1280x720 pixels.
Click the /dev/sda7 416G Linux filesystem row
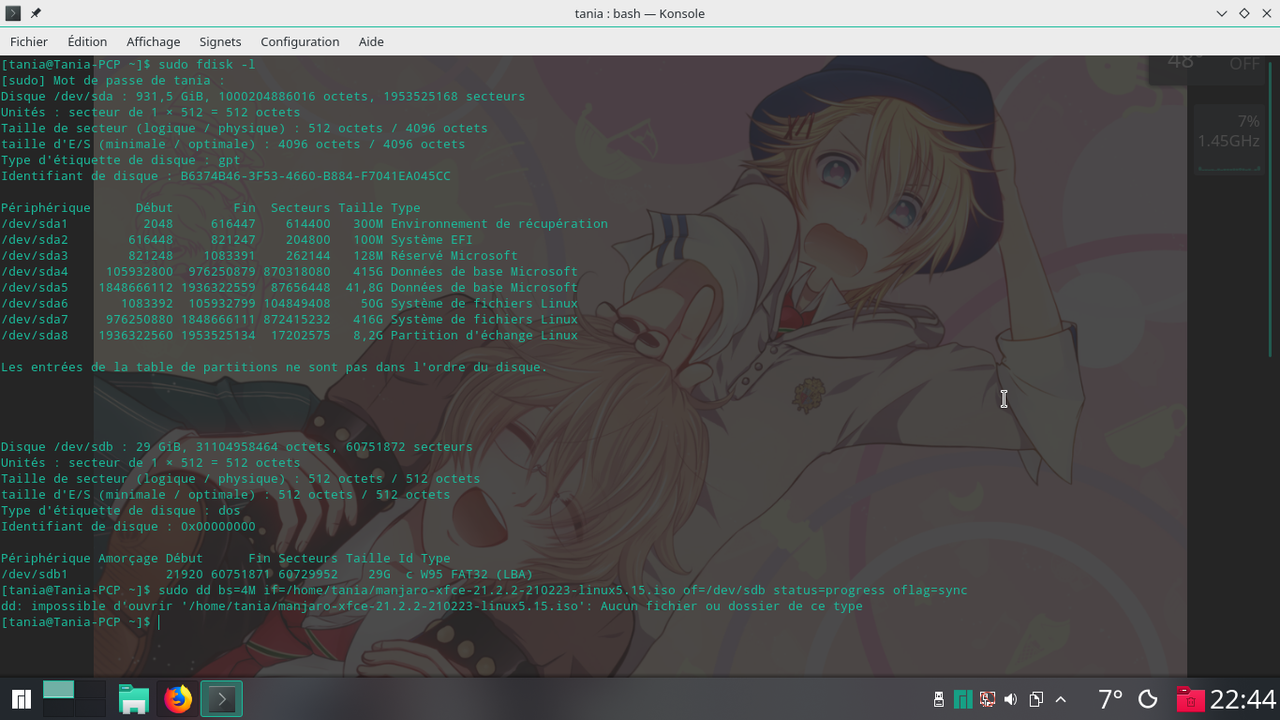click(x=289, y=320)
